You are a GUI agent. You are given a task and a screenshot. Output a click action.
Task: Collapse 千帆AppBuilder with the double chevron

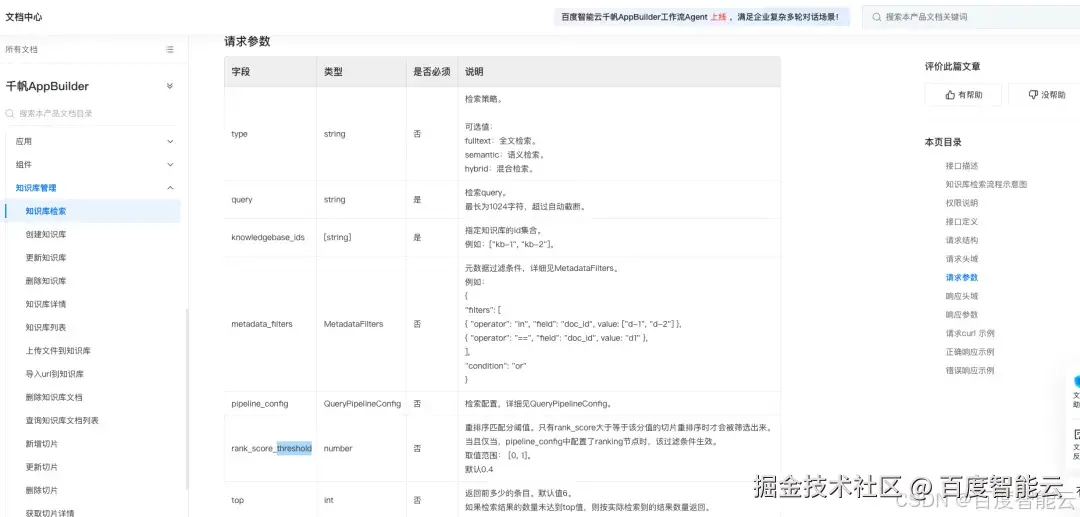tap(169, 86)
